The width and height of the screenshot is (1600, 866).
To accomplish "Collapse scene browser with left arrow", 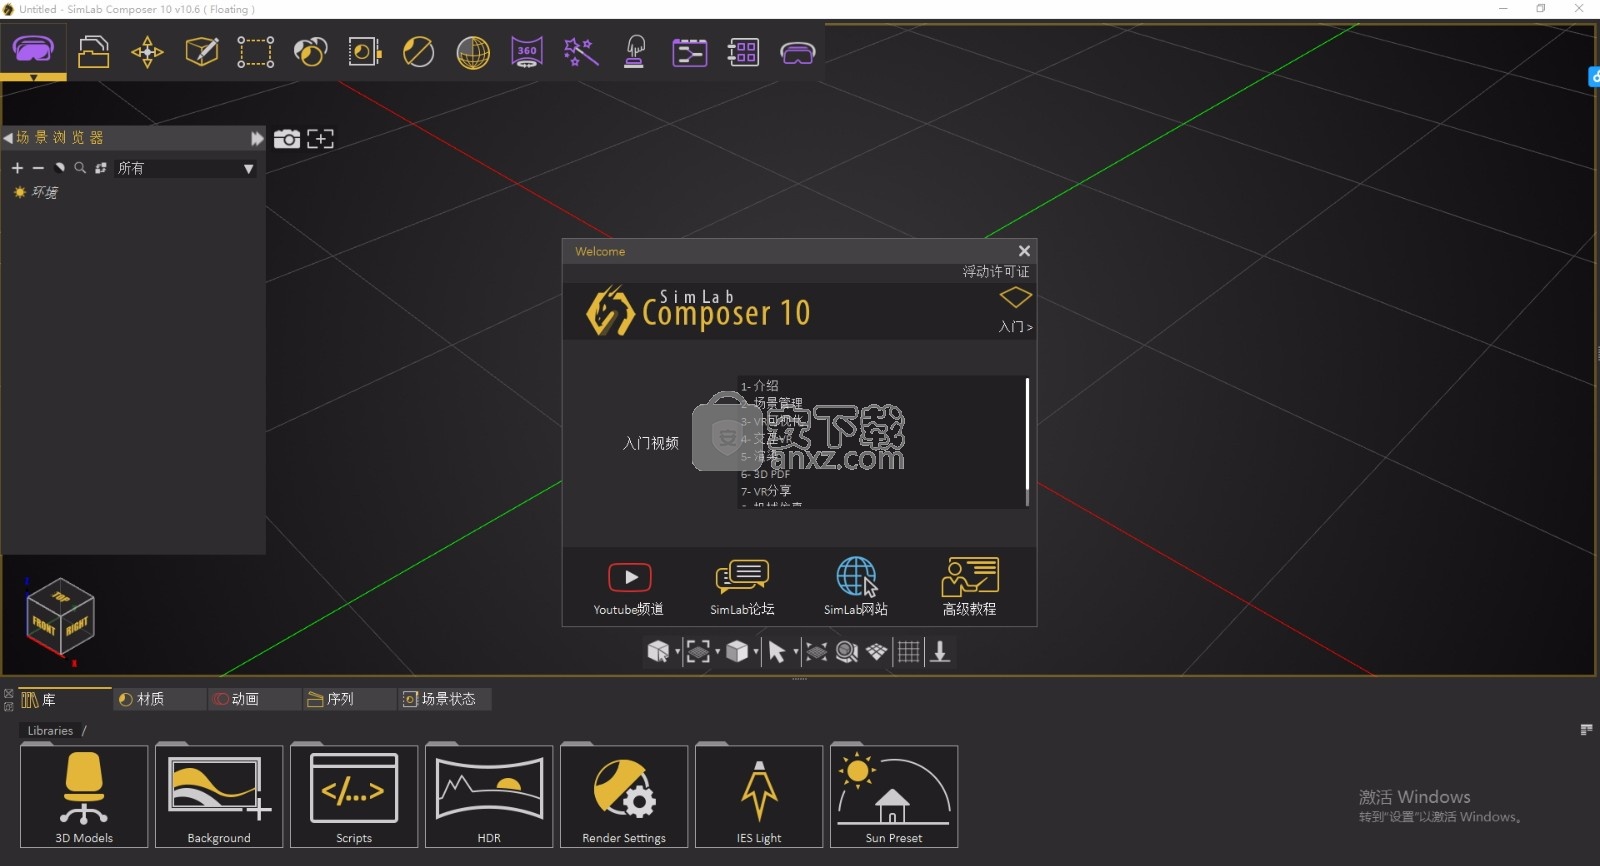I will (x=8, y=138).
